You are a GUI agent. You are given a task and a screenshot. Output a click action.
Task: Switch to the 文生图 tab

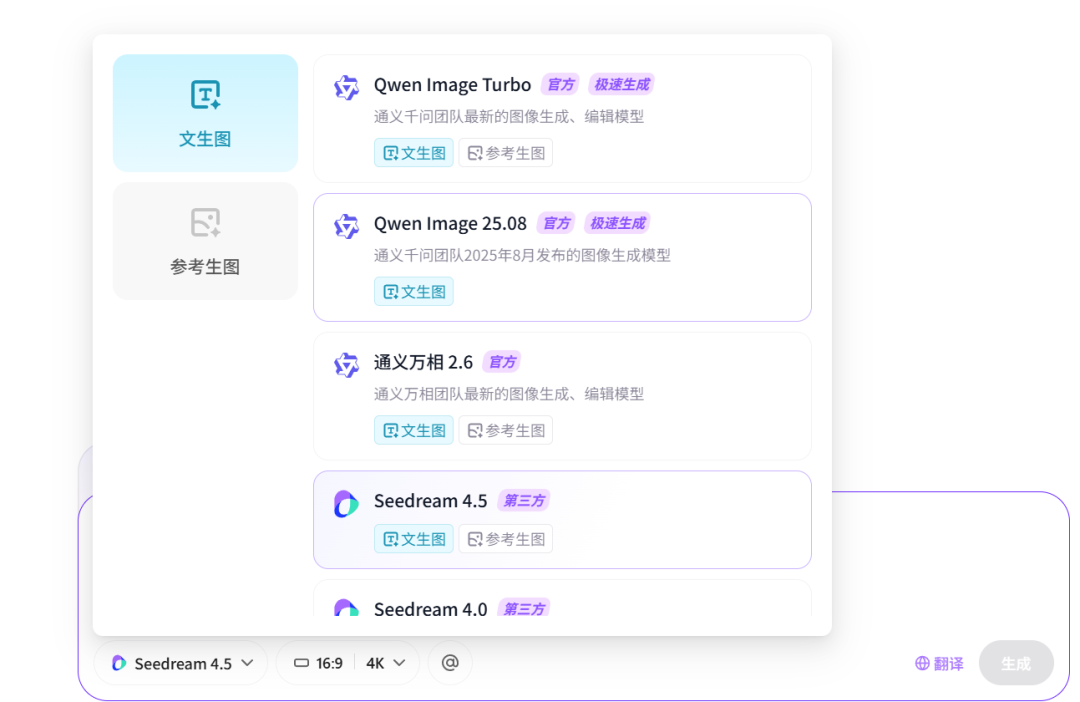[x=204, y=113]
